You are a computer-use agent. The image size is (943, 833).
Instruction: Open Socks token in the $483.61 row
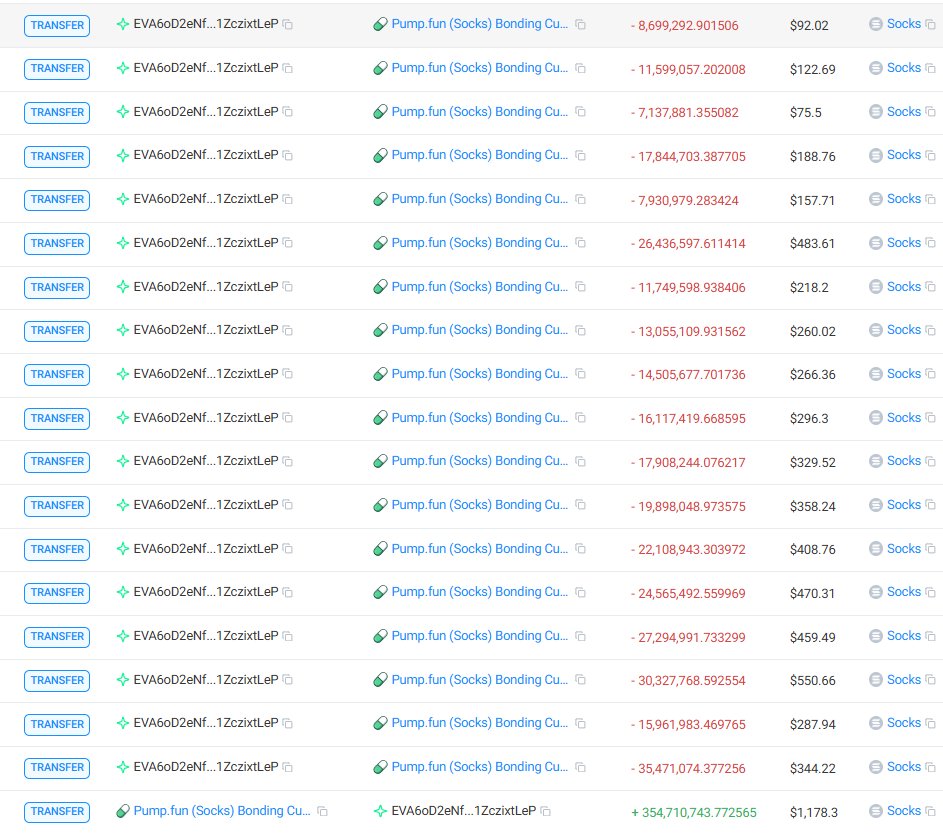pyautogui.click(x=903, y=242)
